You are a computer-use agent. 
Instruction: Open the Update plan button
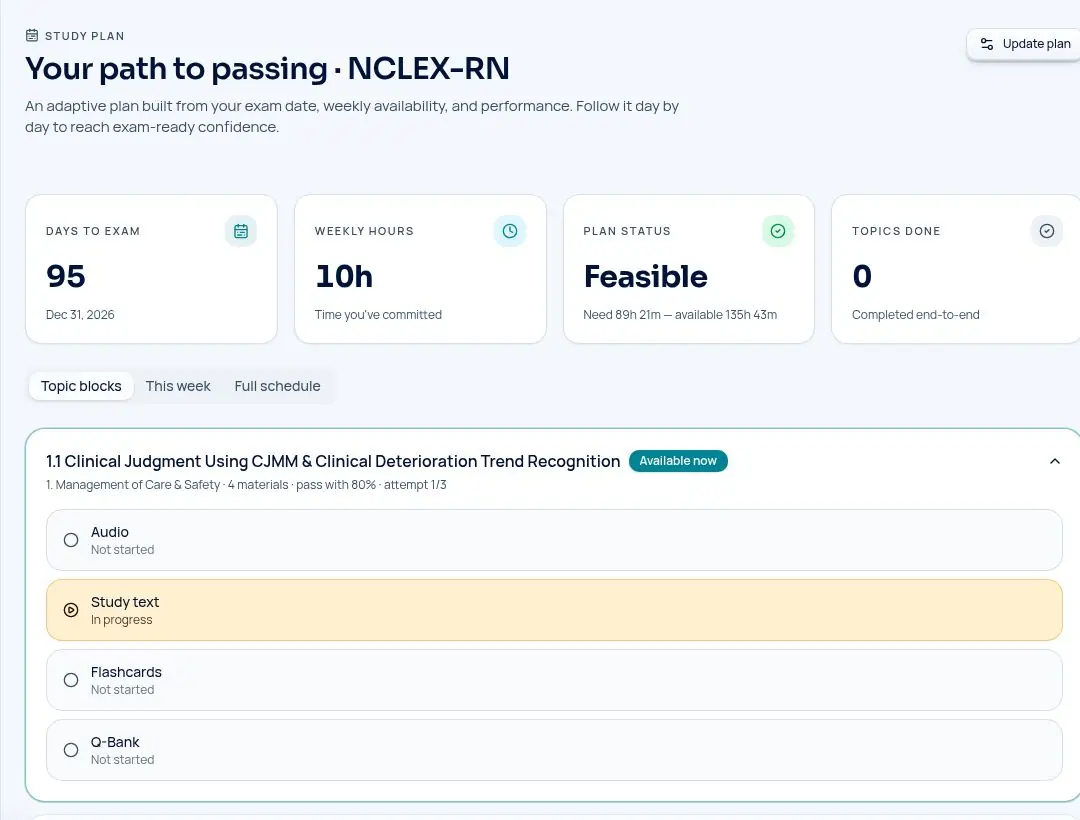click(1024, 44)
